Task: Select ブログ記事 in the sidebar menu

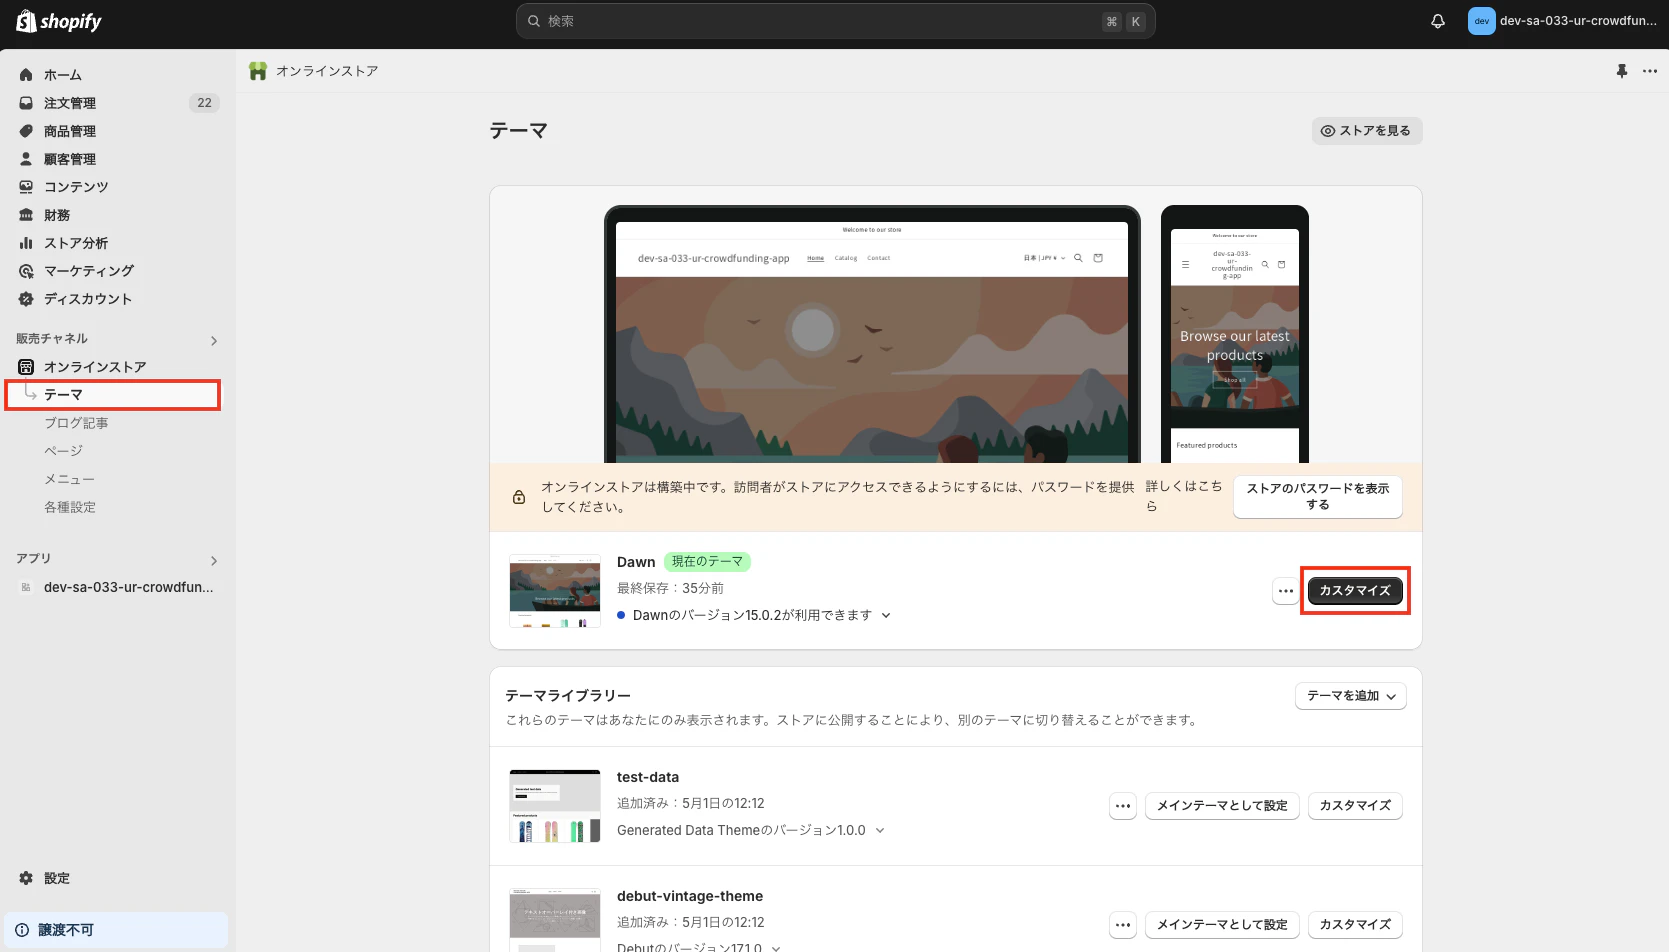Action: pyautogui.click(x=76, y=422)
